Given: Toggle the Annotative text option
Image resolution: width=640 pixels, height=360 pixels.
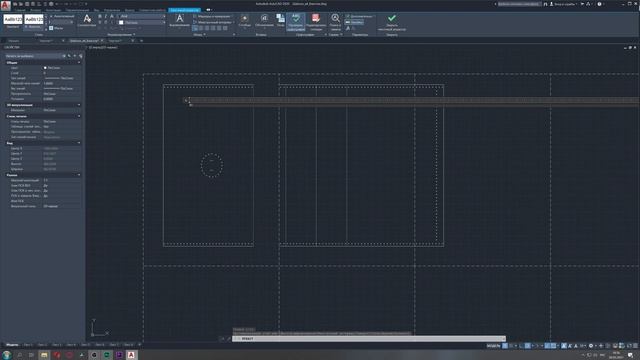Looking at the screenshot, I should 62,16.
